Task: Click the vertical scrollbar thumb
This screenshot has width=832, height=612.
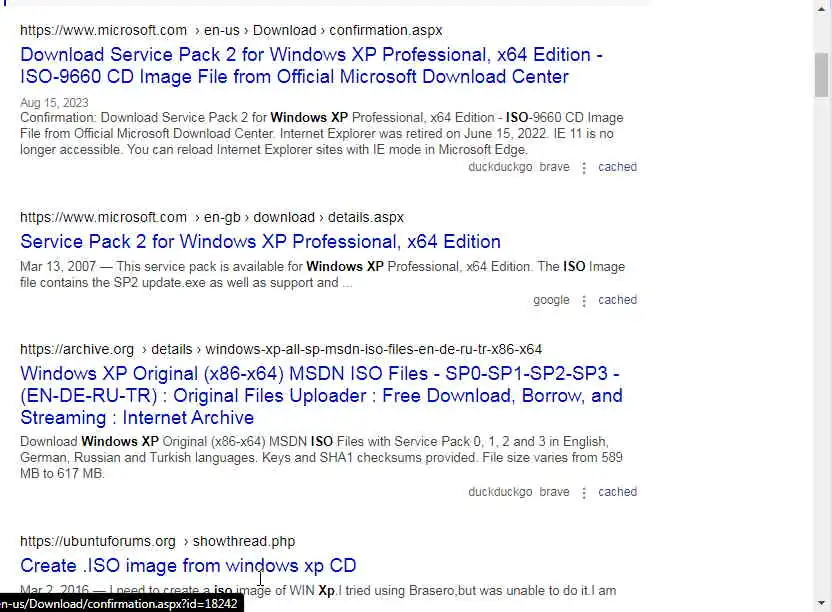Action: click(821, 75)
